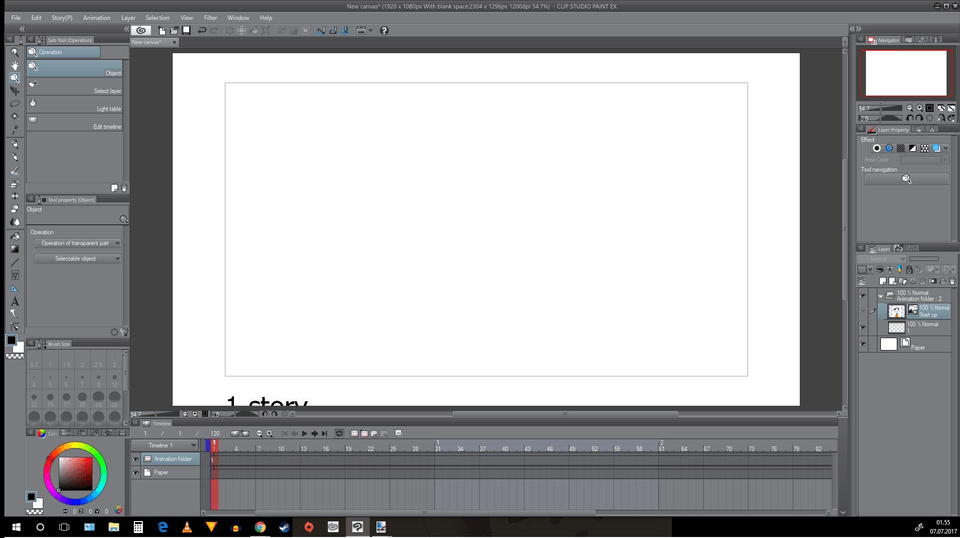The image size is (960, 538).
Task: Select the Move (hand) tool
Action: [15, 65]
